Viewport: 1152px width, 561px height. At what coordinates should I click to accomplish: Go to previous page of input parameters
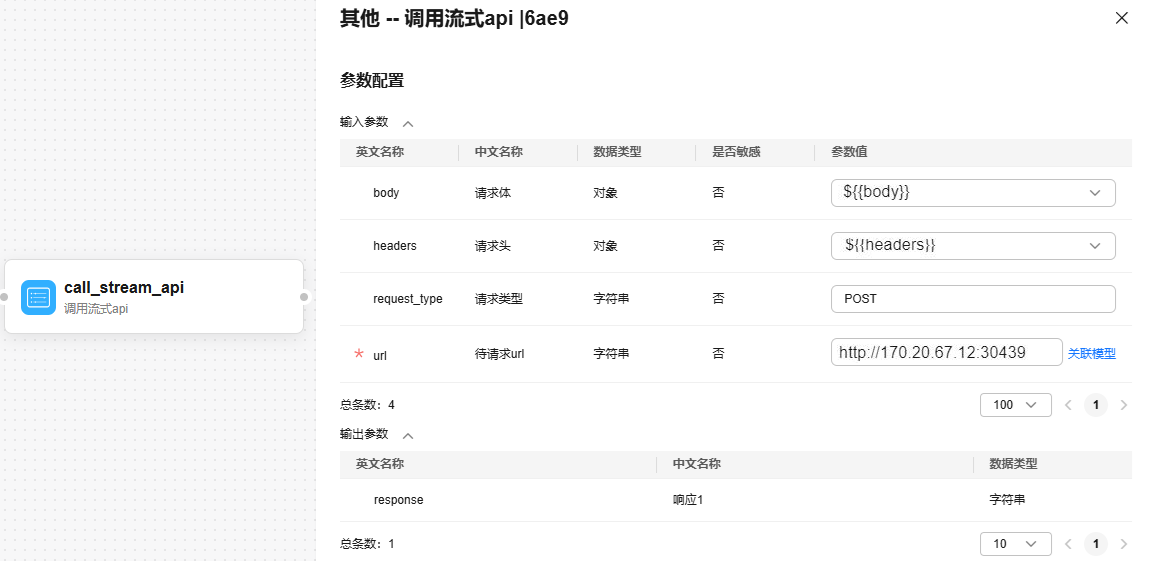(1068, 405)
